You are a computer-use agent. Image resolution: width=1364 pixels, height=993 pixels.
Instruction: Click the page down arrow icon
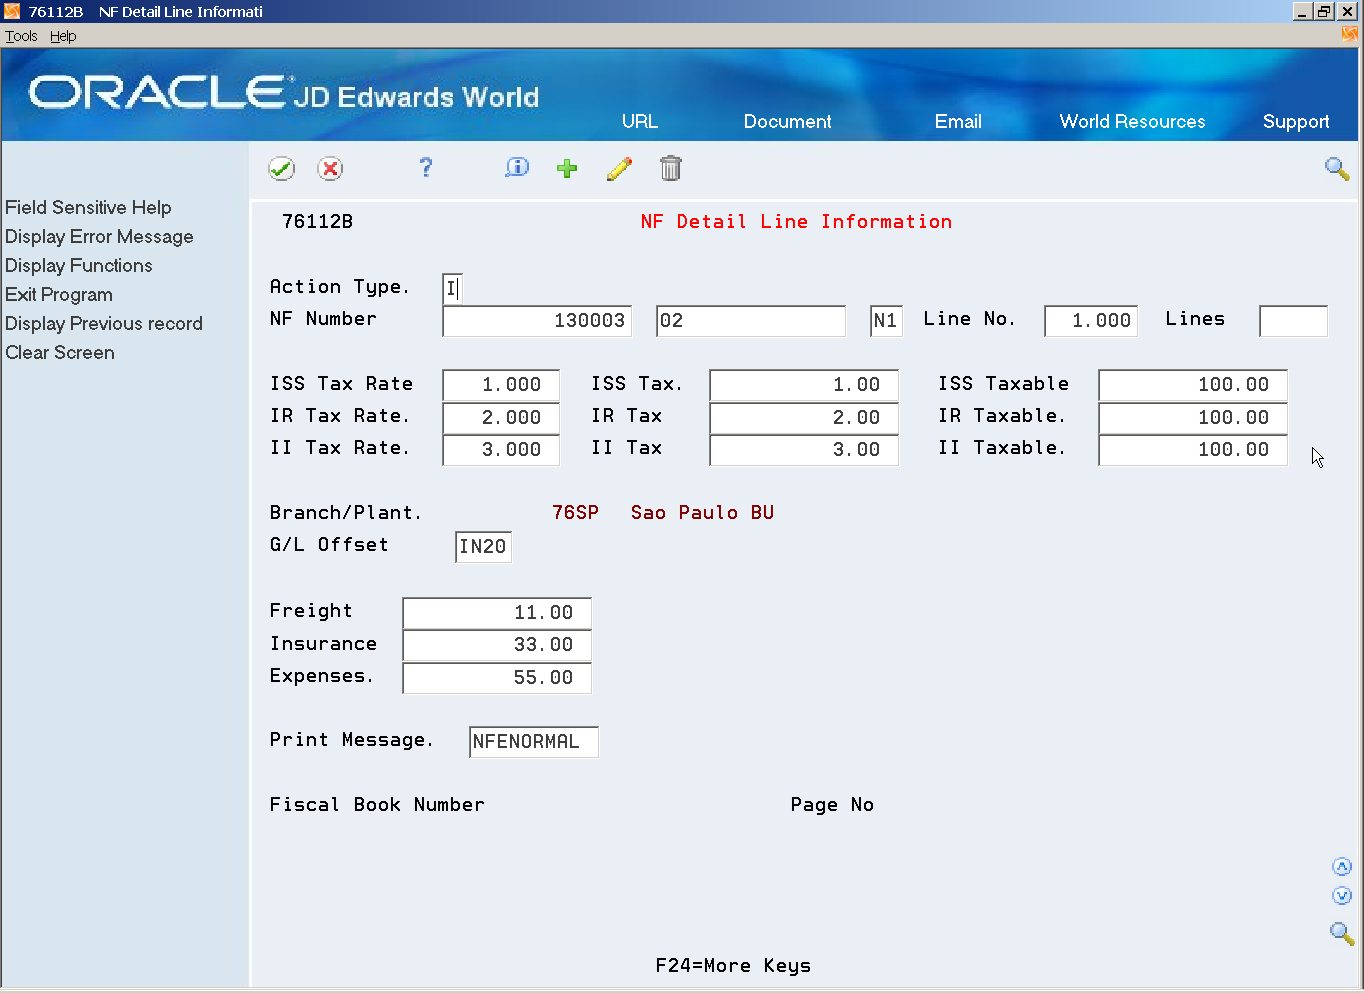[x=1342, y=896]
